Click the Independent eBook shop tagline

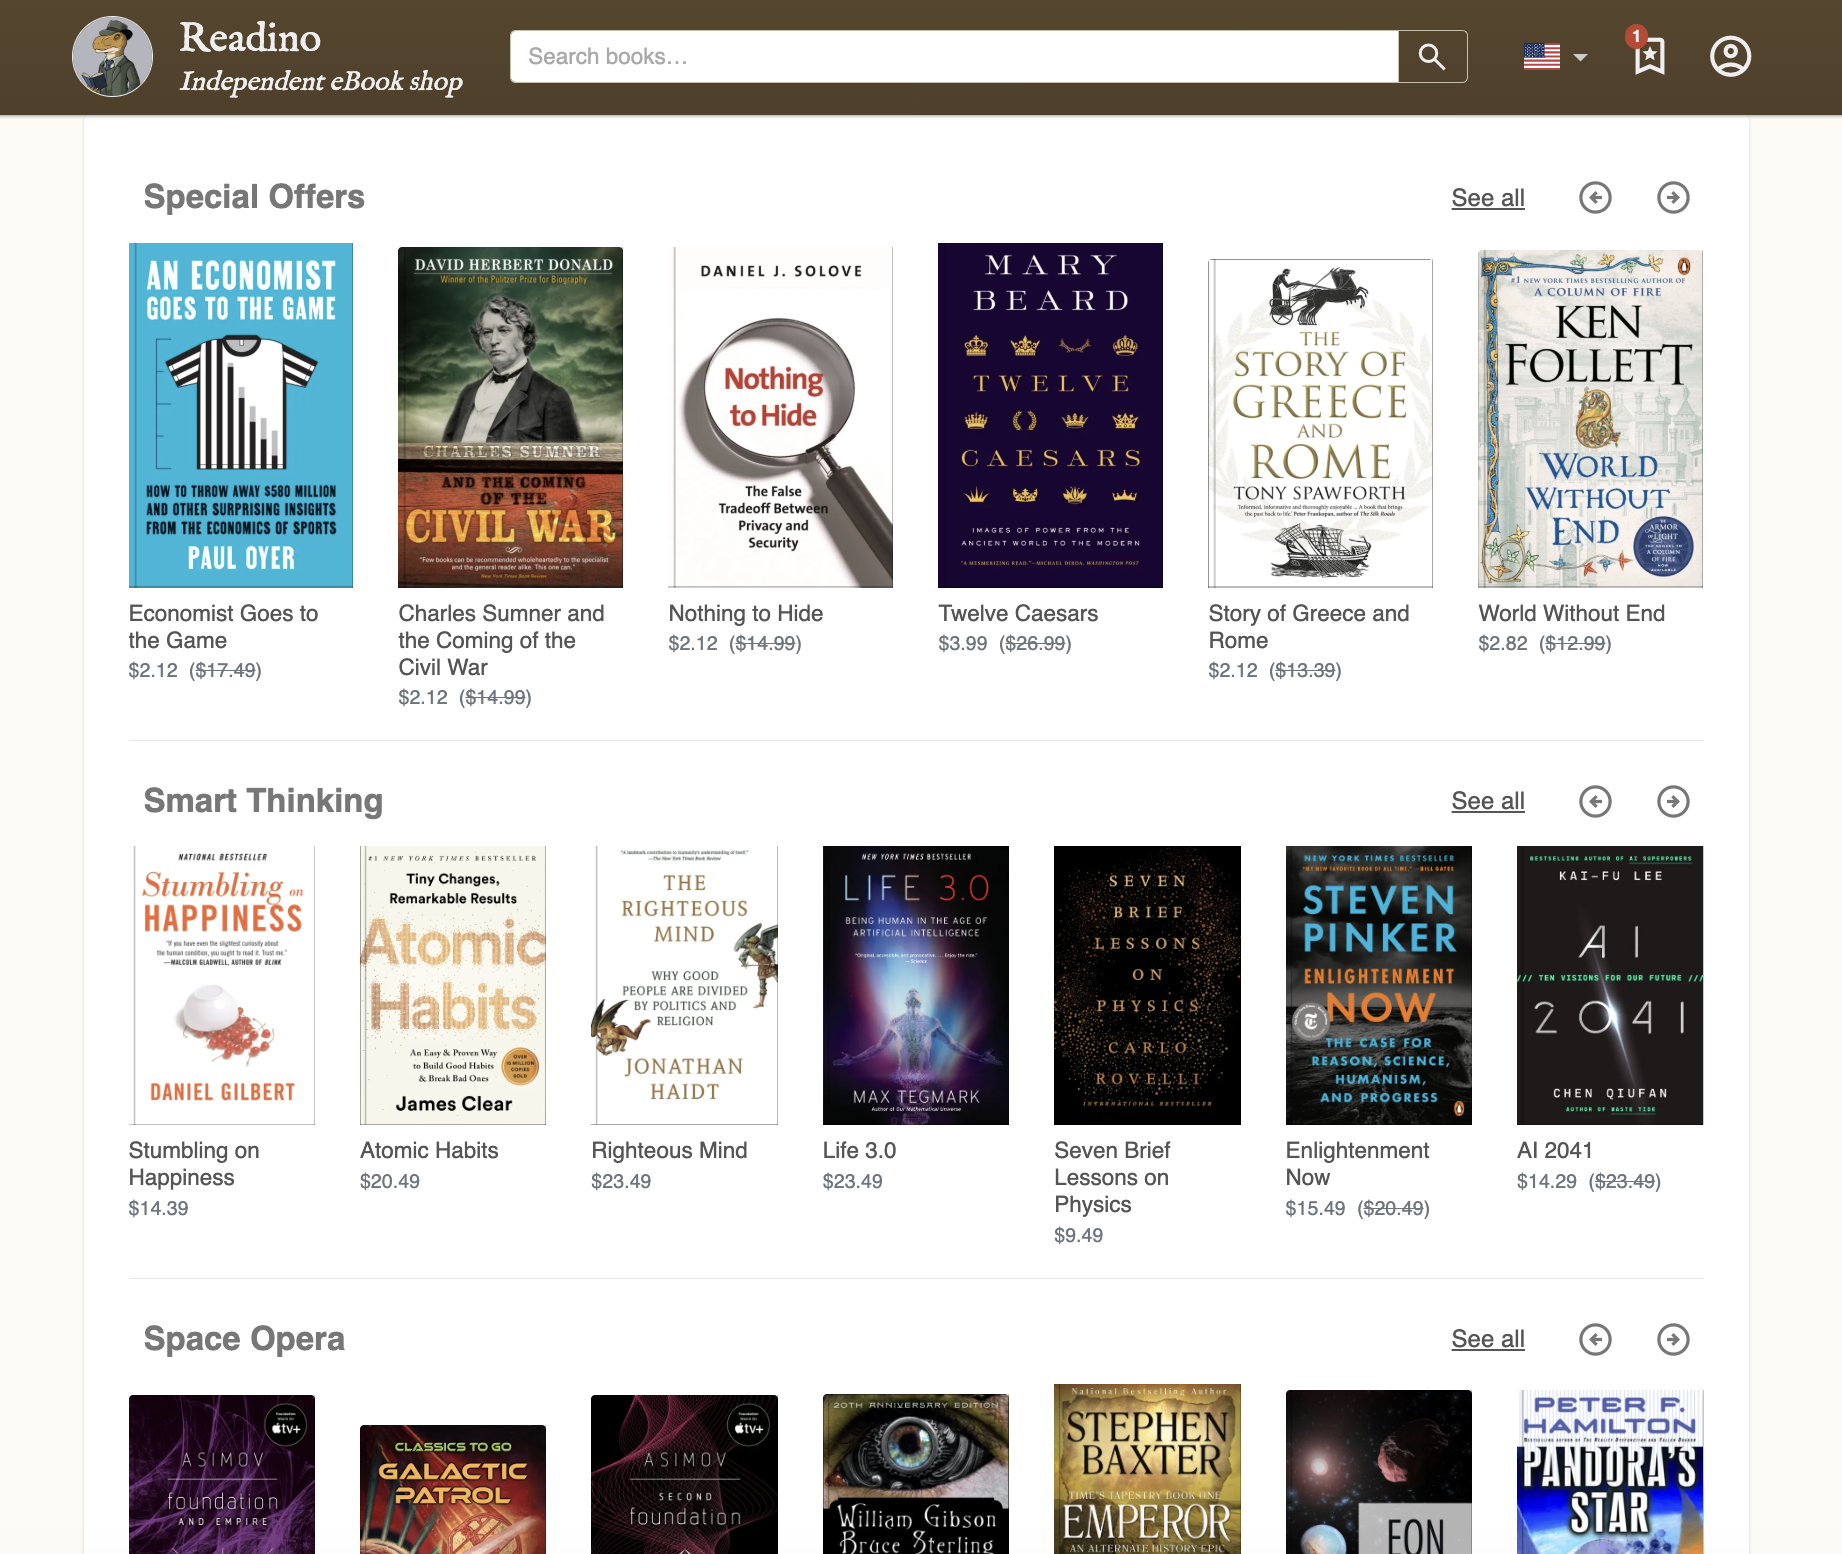321,81
